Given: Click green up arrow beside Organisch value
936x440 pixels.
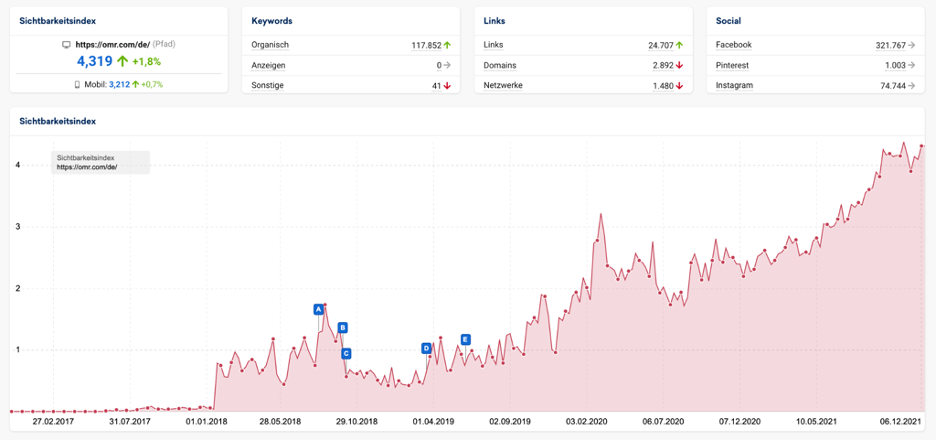Looking at the screenshot, I should (447, 45).
